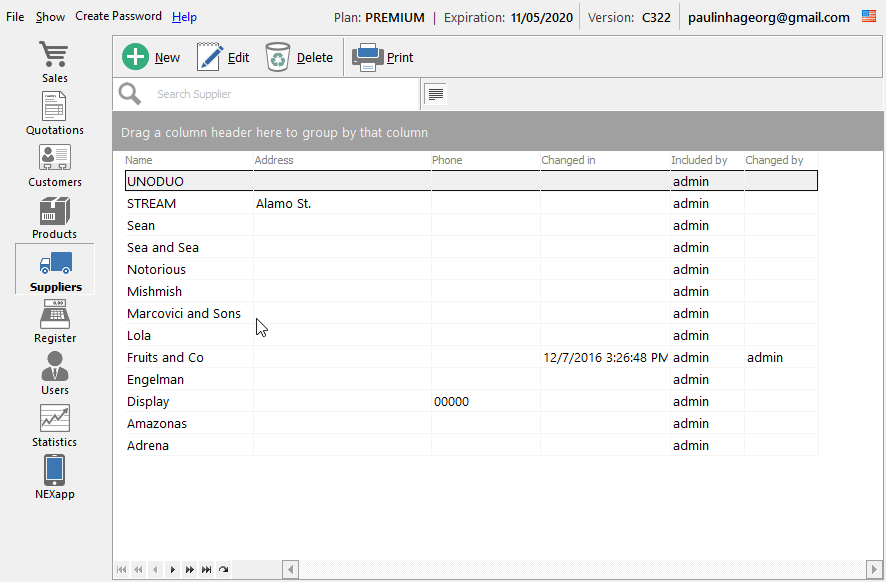Select the UNODUO supplier row
The height and width of the screenshot is (582, 886).
(x=471, y=181)
